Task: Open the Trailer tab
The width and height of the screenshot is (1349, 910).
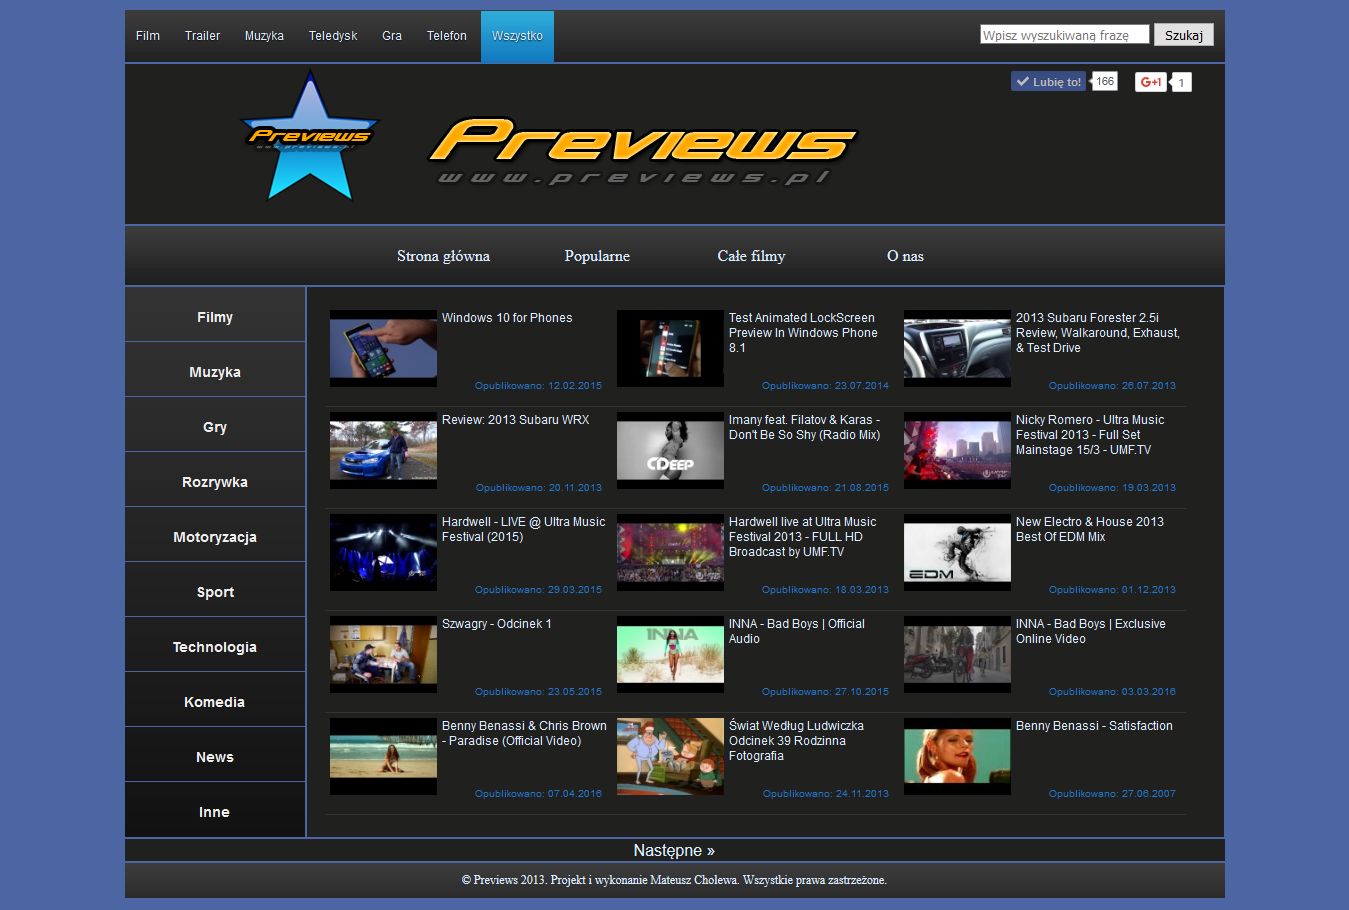Action: pos(202,36)
